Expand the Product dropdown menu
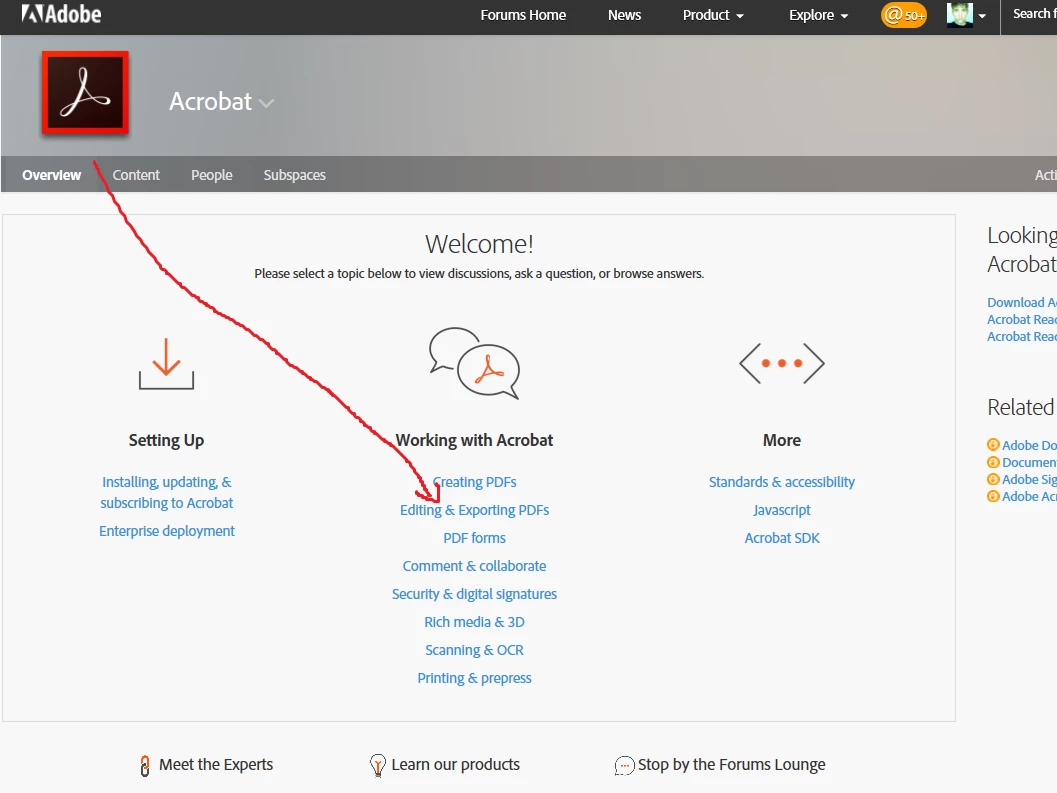The image size is (1057, 793). click(713, 15)
